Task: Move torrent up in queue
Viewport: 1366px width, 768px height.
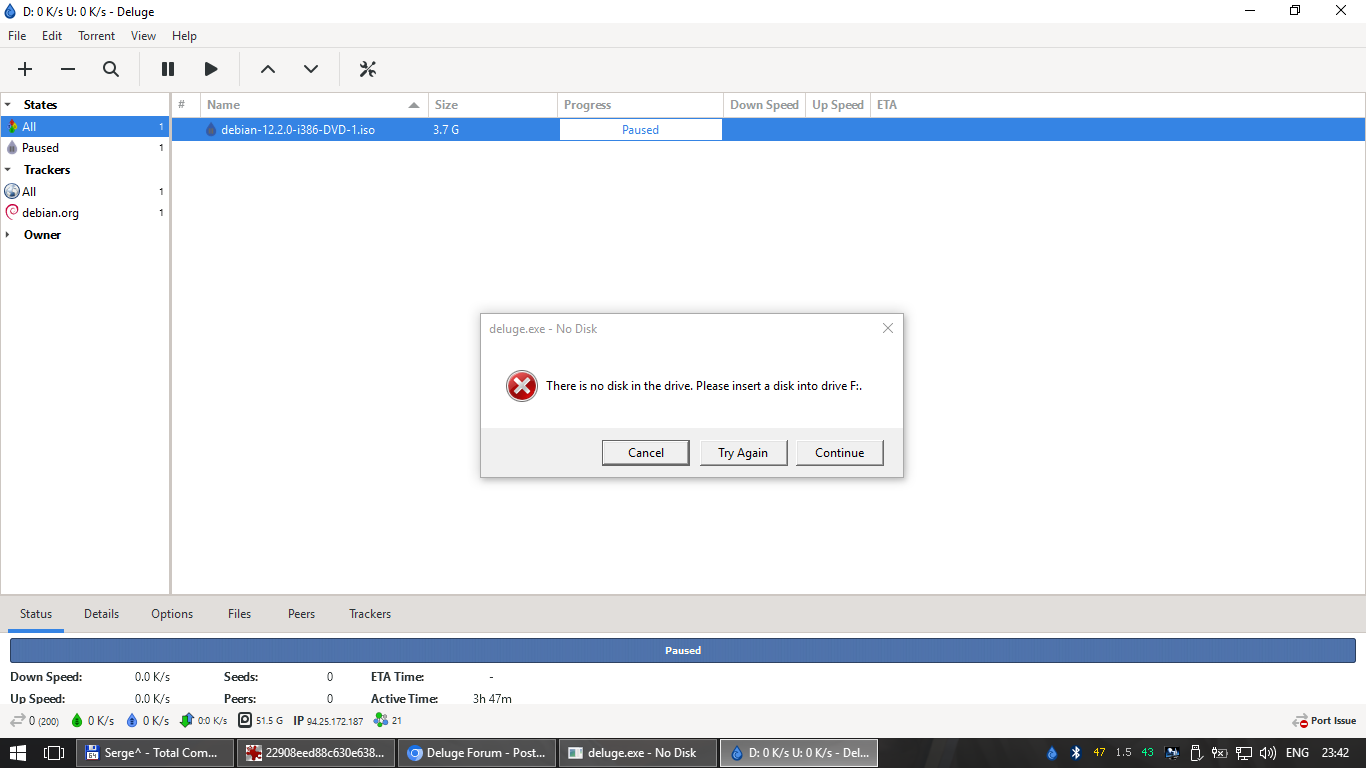Action: [268, 69]
